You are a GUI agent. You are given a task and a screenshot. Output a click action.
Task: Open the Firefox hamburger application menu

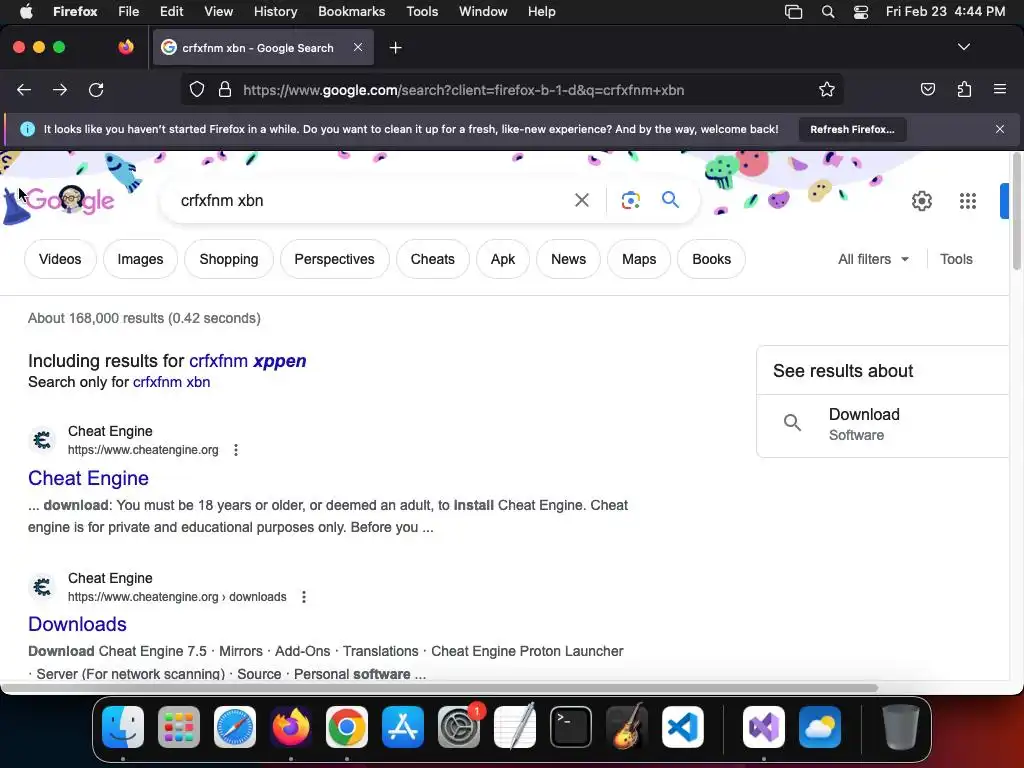1000,89
